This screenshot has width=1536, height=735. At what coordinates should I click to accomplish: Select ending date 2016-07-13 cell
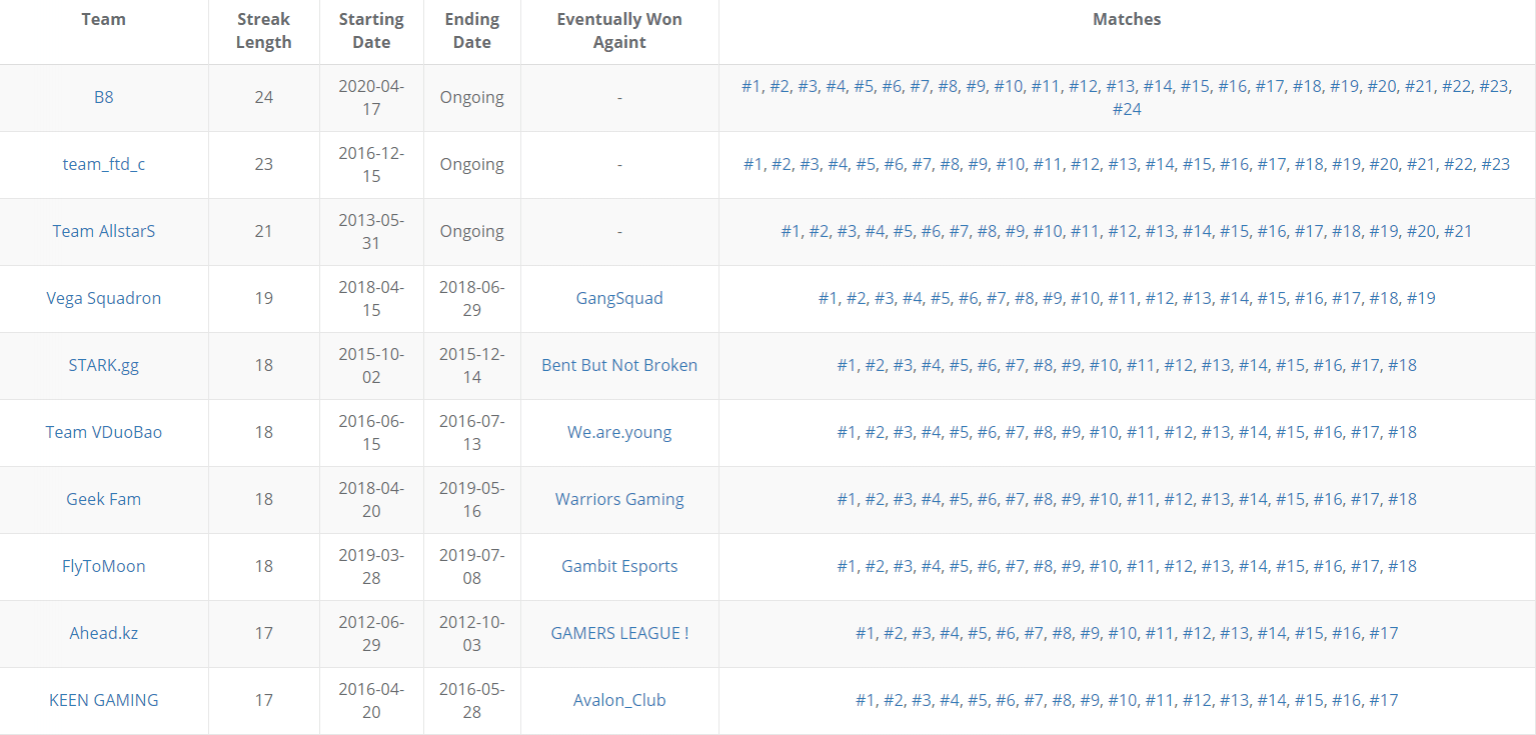tap(472, 433)
